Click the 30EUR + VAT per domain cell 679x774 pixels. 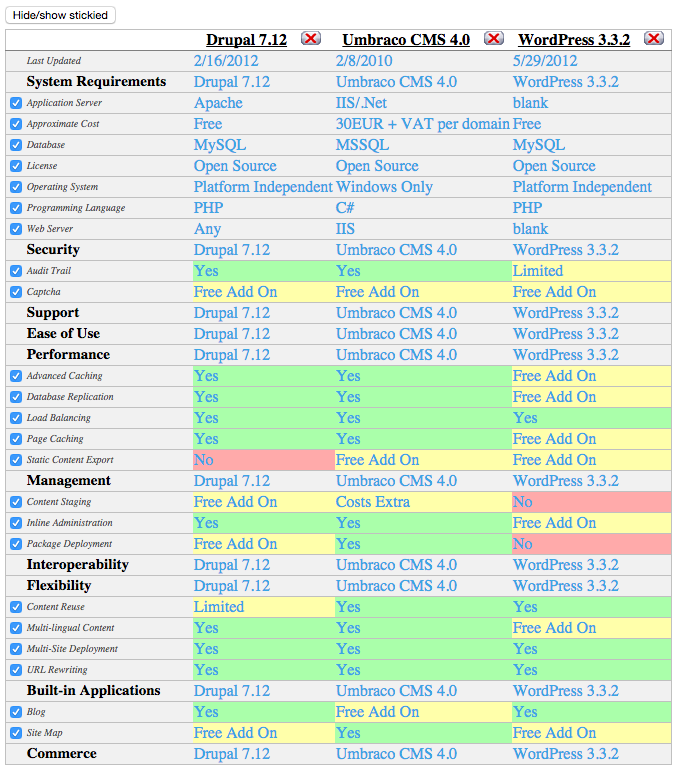click(422, 124)
